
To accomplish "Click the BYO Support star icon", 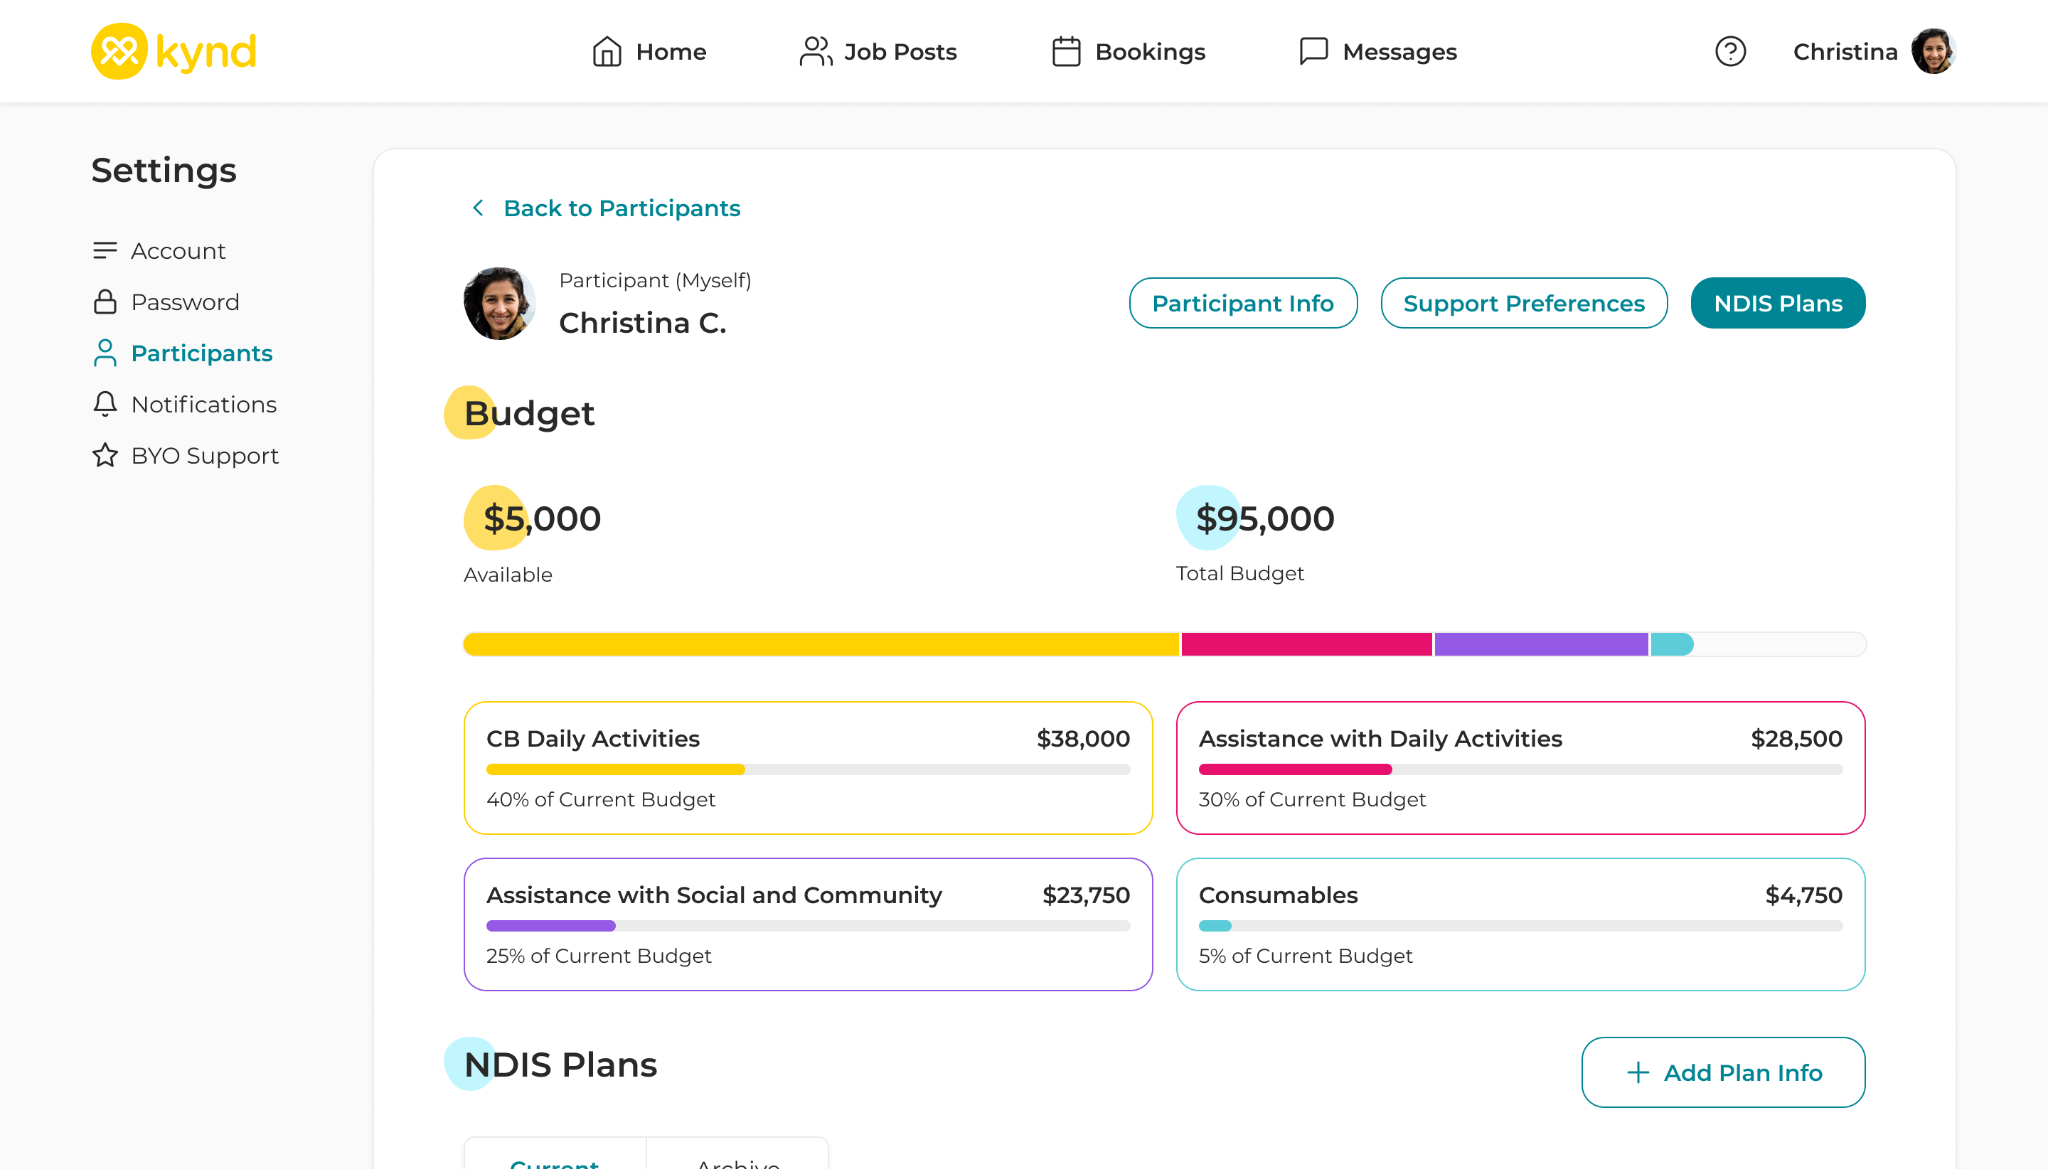I will 105,455.
